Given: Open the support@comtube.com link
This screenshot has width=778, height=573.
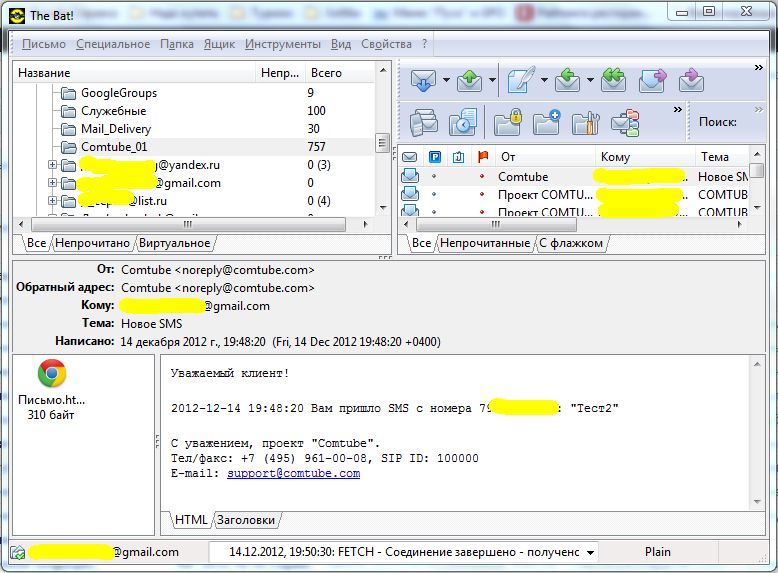Looking at the screenshot, I should (x=294, y=473).
